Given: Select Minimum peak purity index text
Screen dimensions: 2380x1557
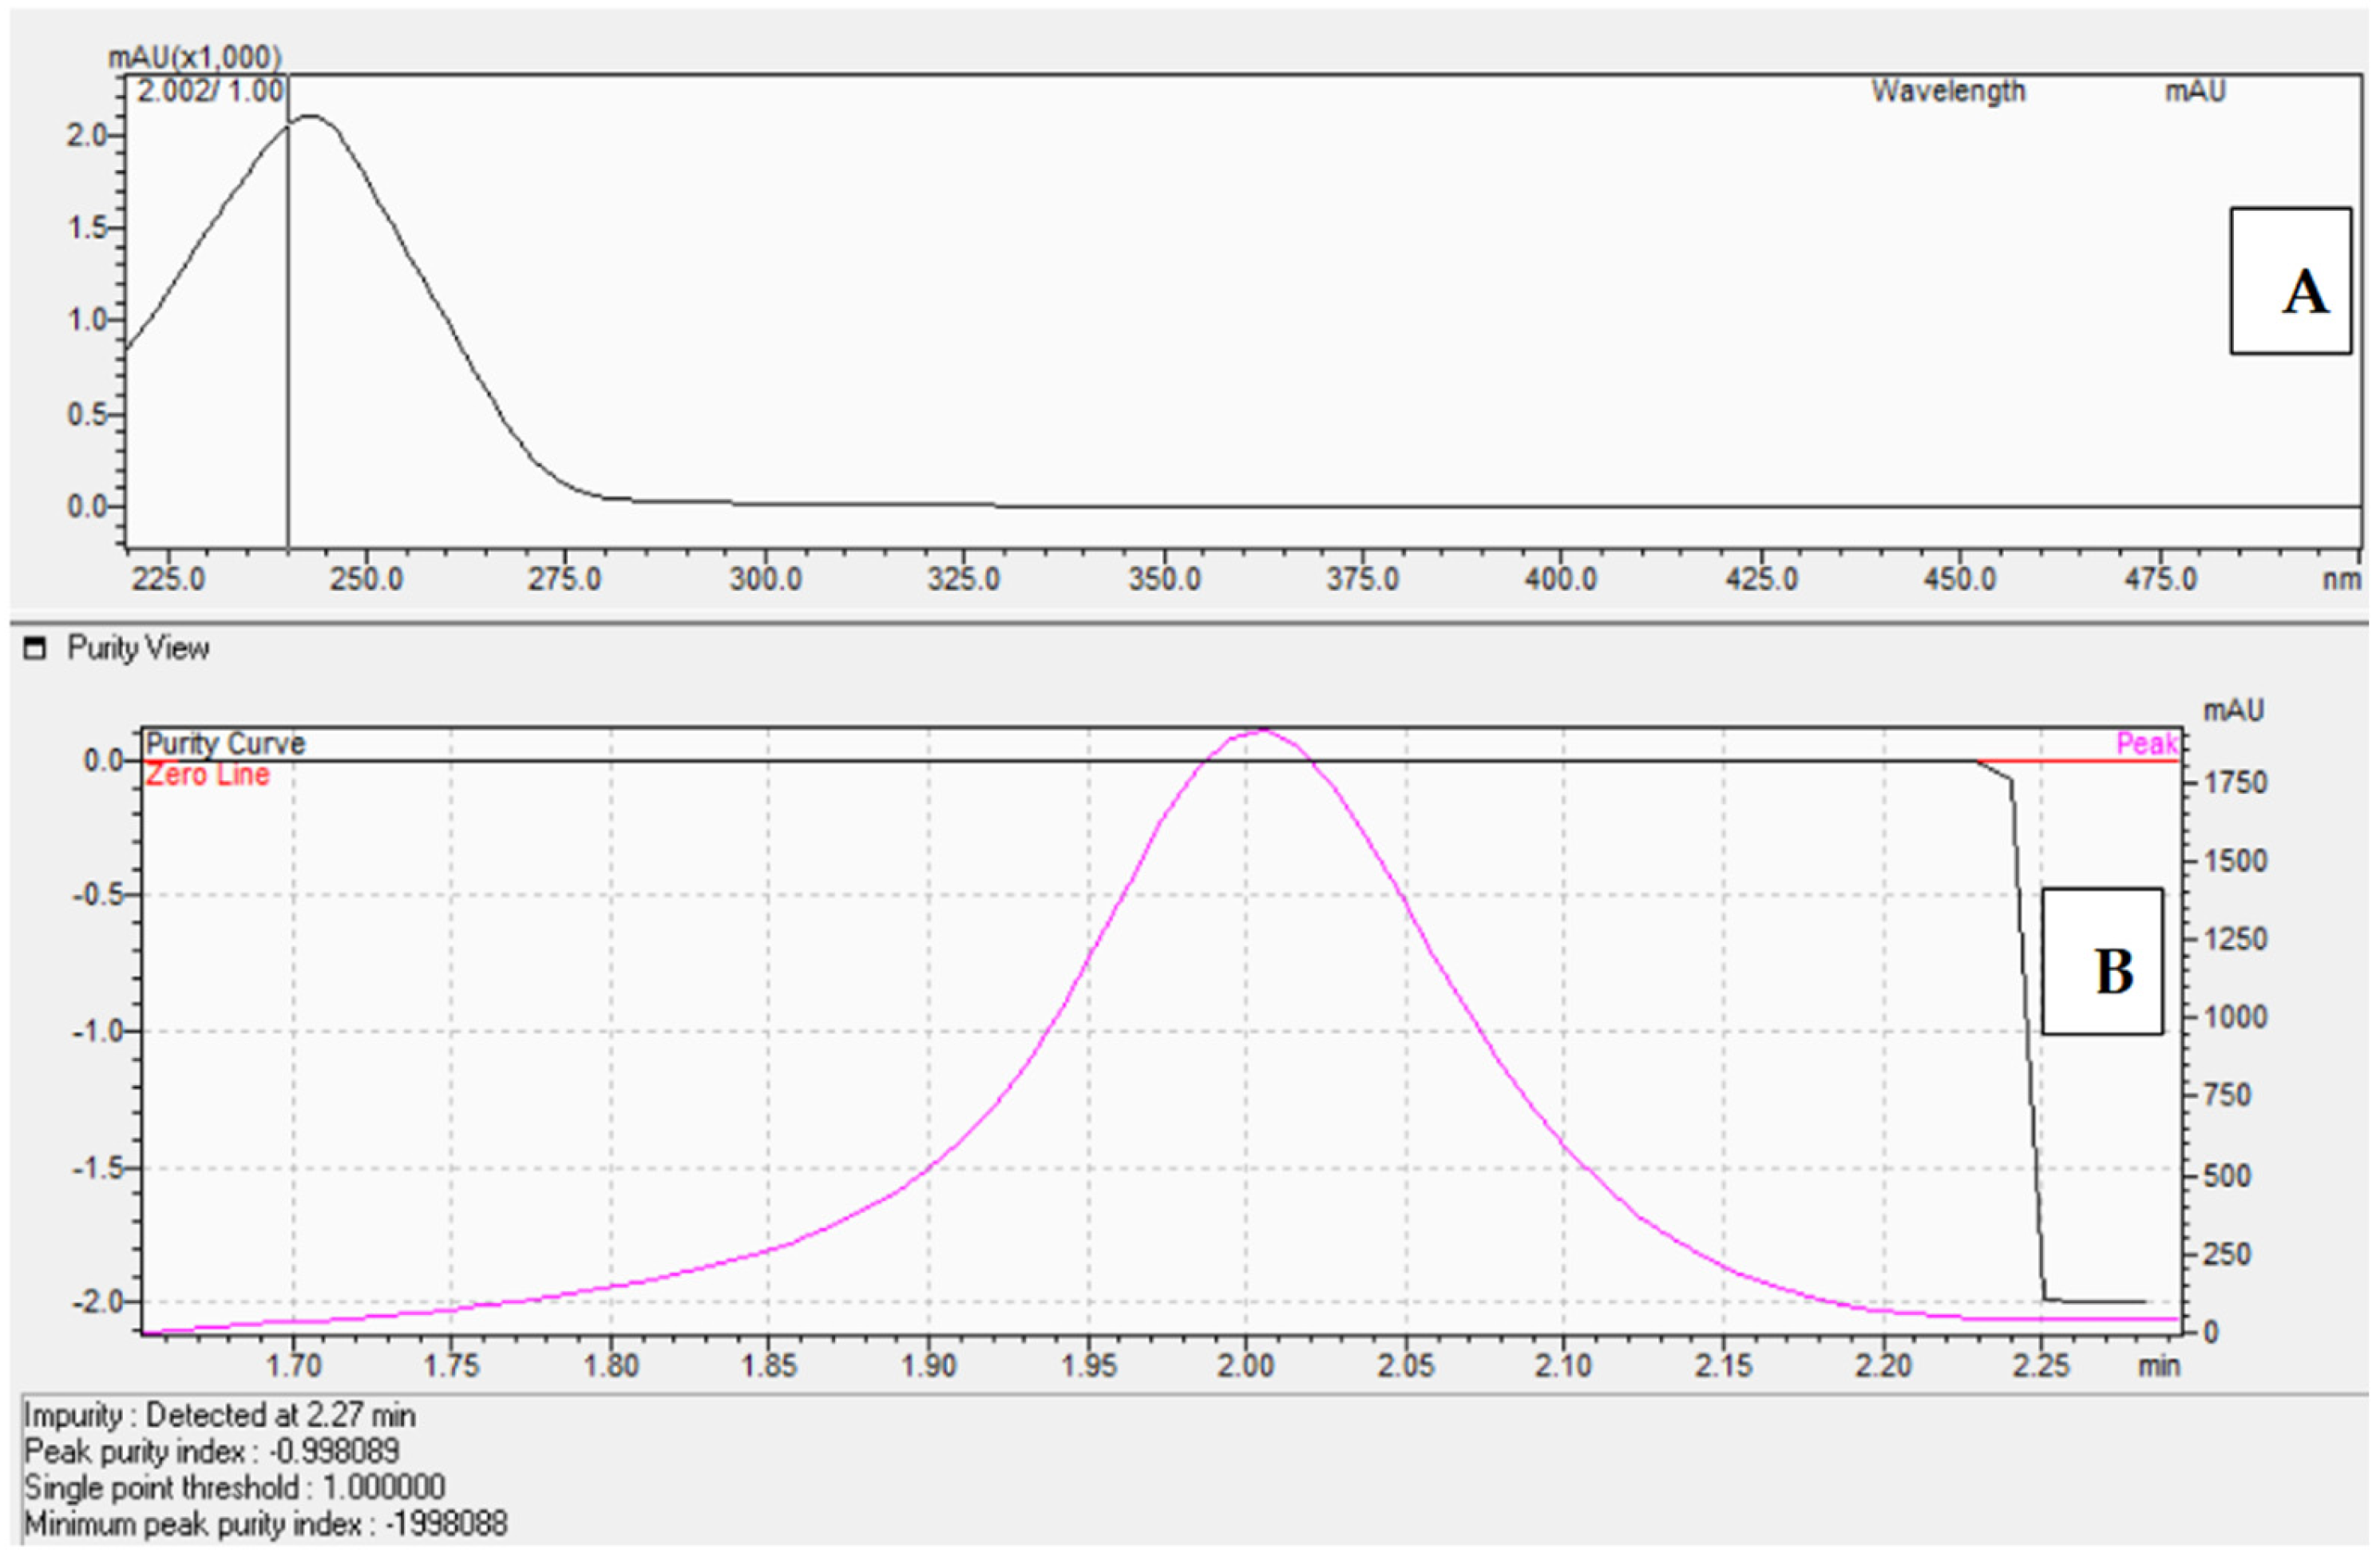Looking at the screenshot, I should (x=265, y=1525).
